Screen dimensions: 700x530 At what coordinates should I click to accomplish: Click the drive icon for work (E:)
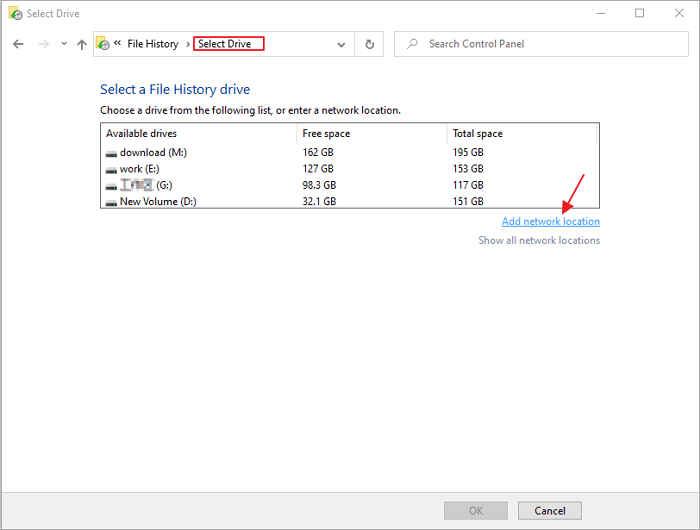[x=111, y=169]
